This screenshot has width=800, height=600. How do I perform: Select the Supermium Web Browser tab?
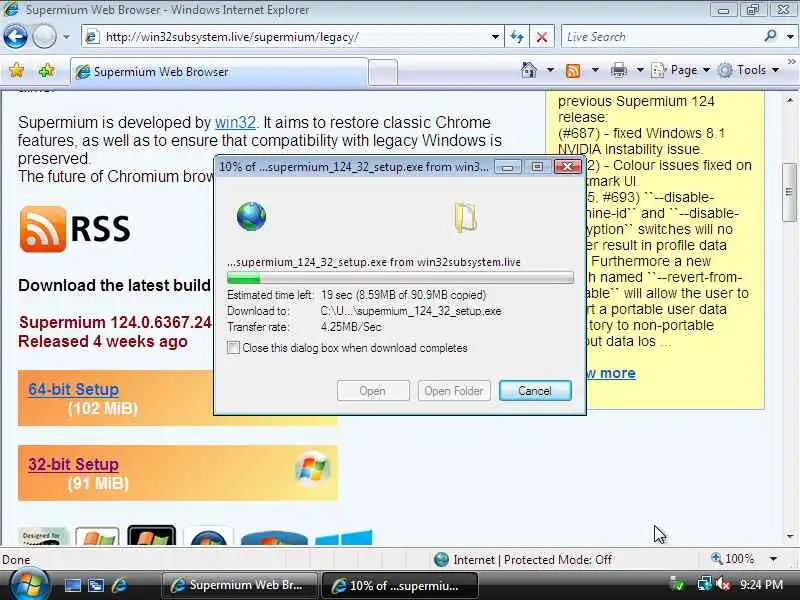point(219,72)
